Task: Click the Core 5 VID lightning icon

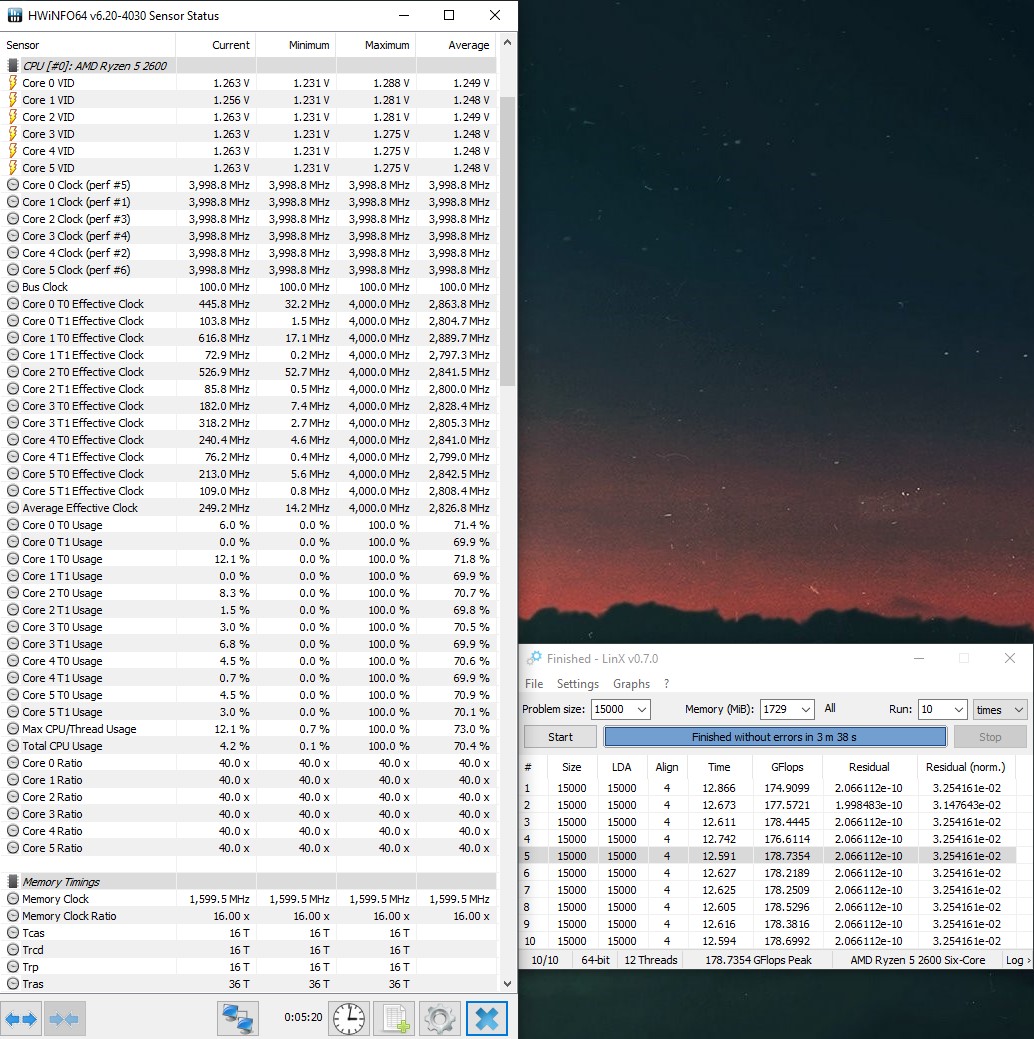Action: click(x=13, y=168)
